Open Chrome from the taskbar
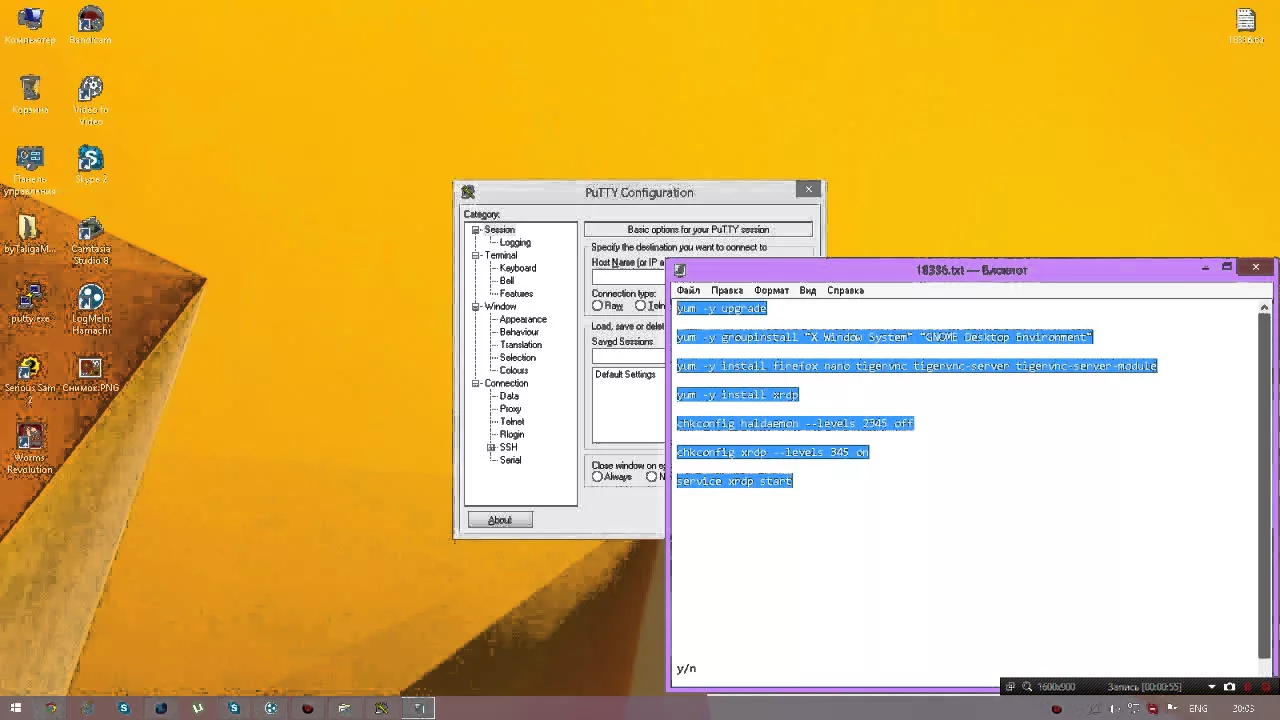 (51, 708)
